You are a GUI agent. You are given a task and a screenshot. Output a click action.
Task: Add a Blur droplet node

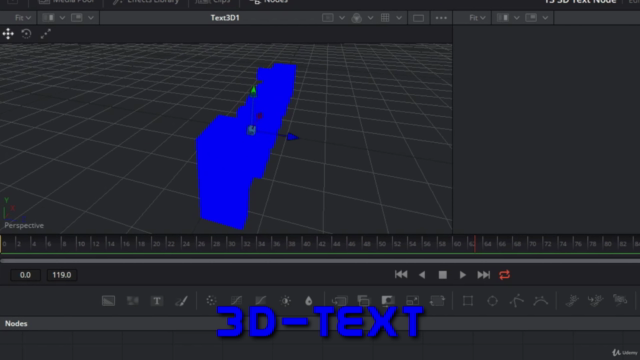[309, 301]
